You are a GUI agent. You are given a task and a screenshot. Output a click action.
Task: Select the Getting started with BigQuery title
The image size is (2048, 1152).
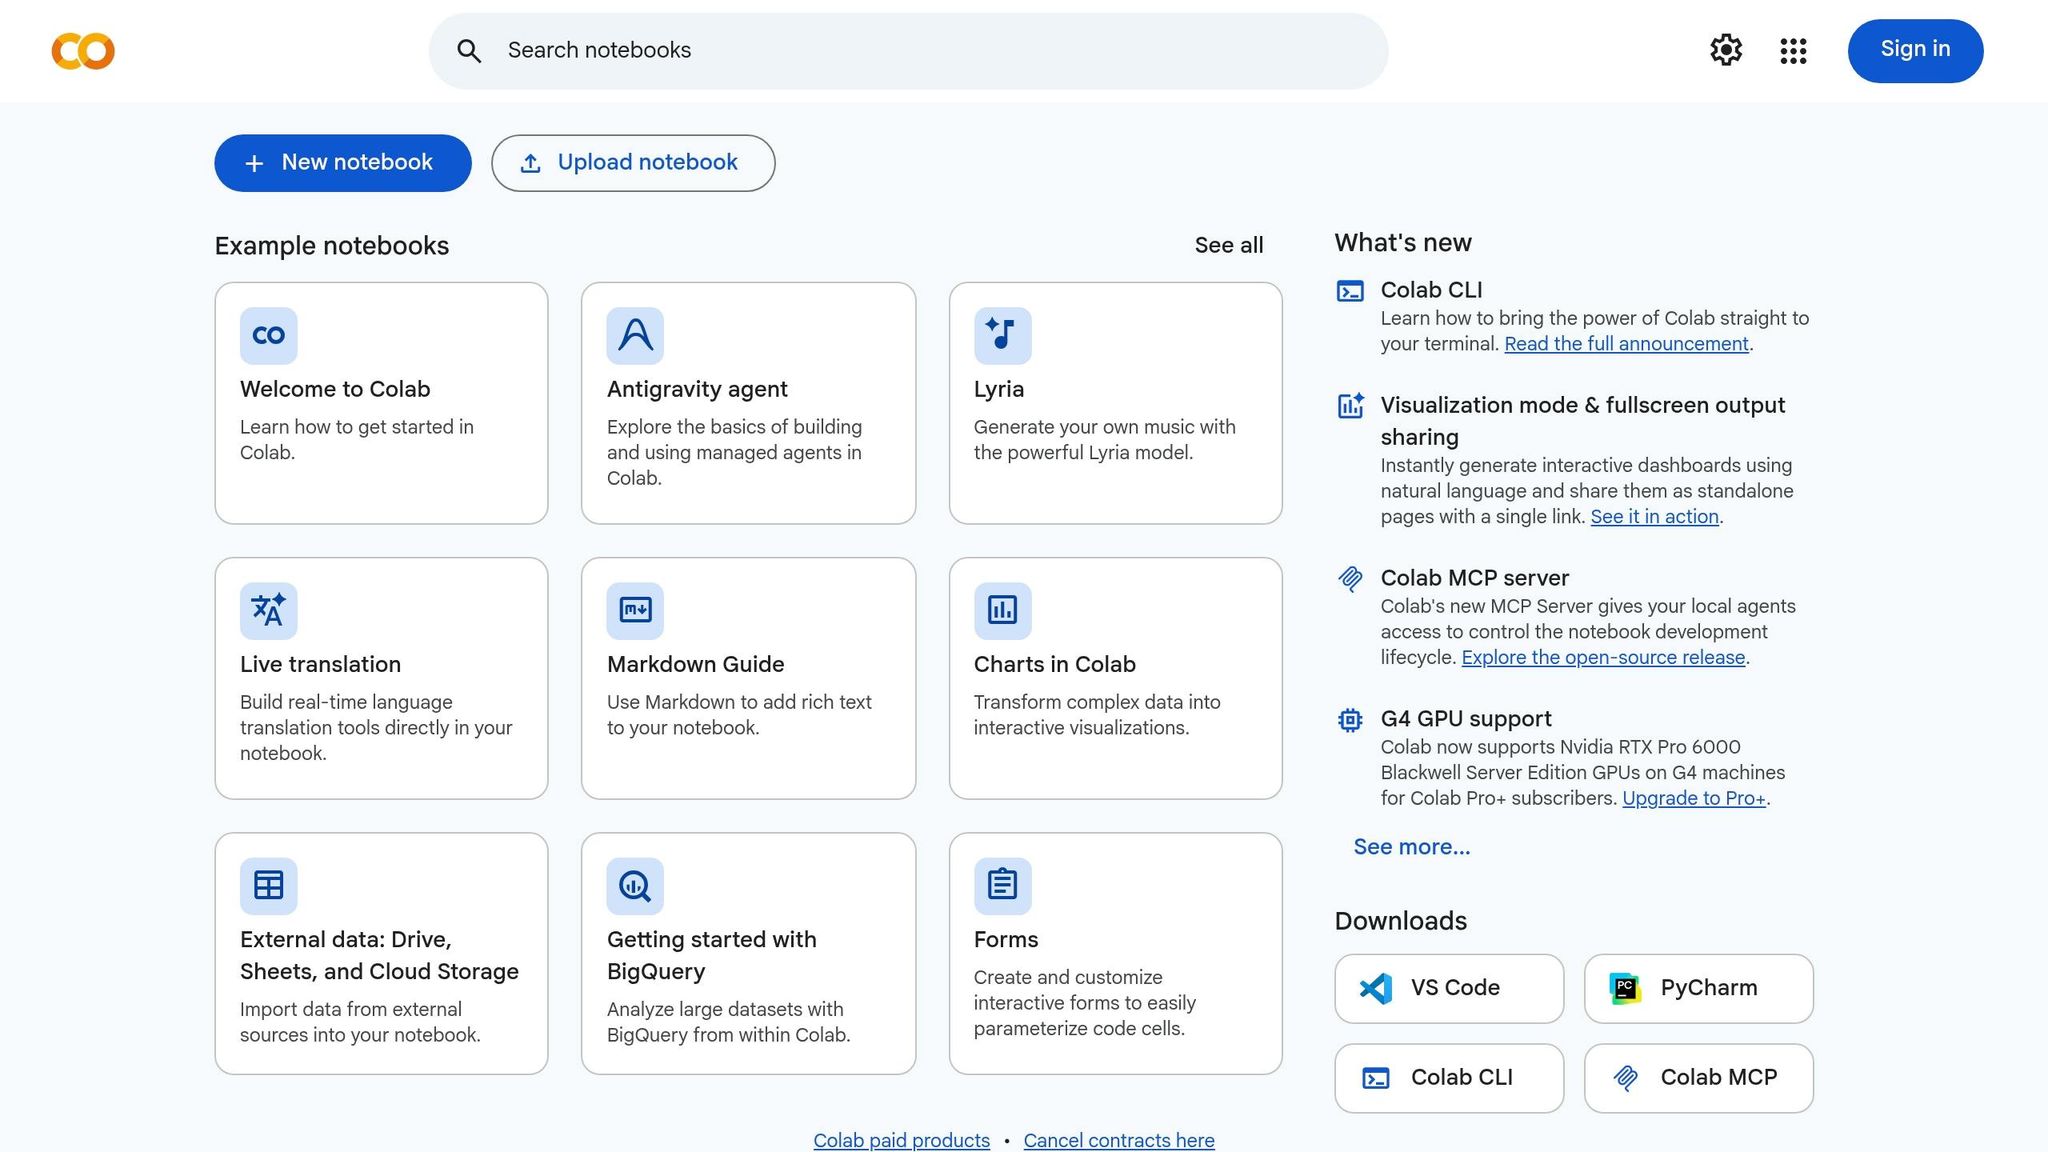tap(711, 955)
